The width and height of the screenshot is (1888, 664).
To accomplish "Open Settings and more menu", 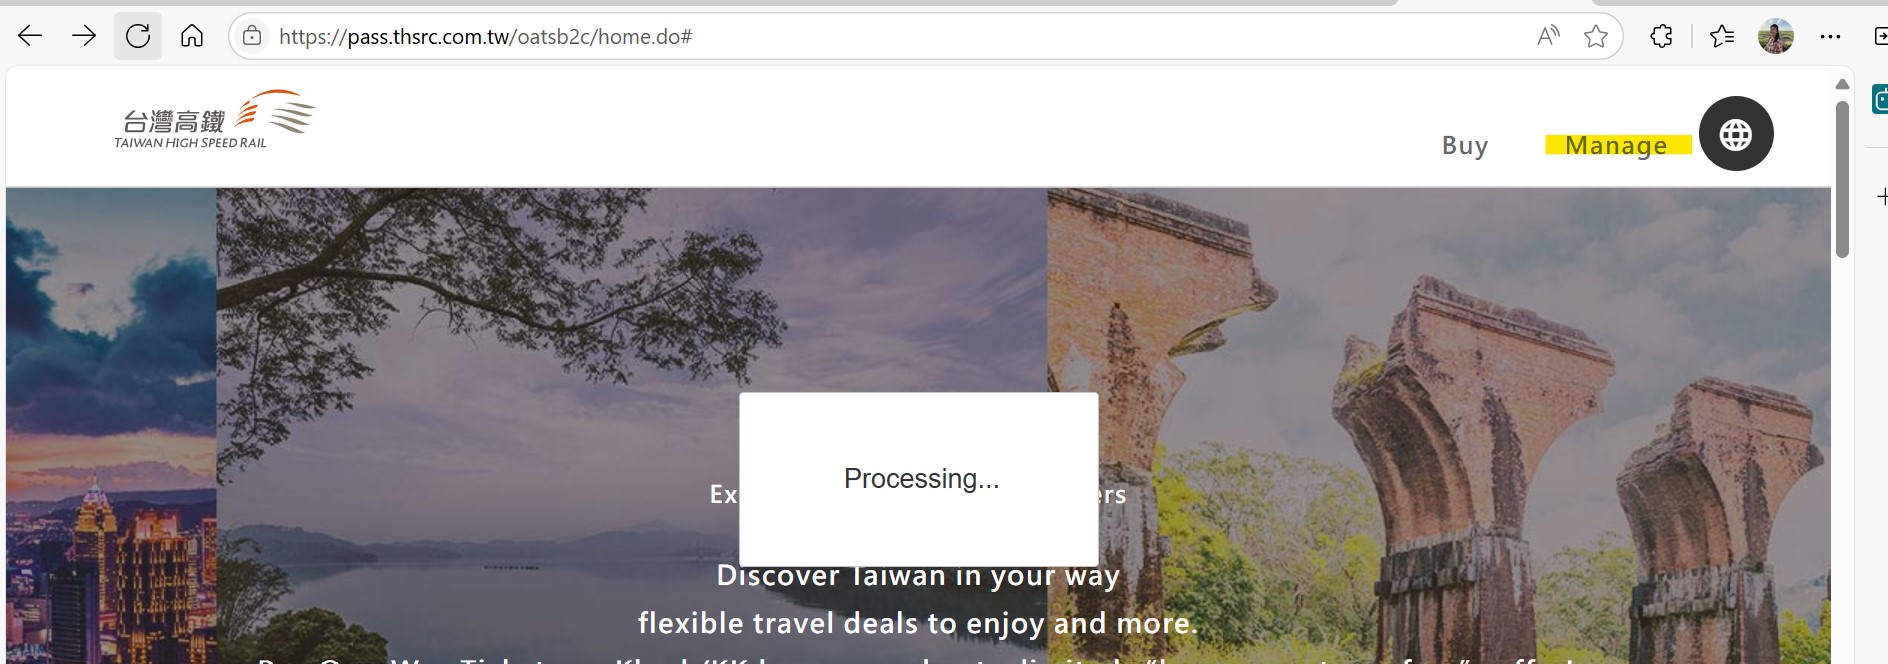I will (1830, 37).
